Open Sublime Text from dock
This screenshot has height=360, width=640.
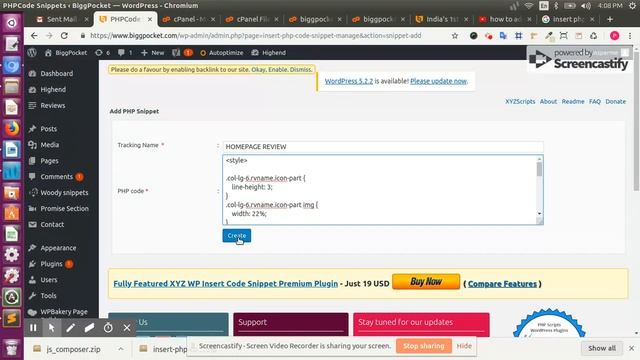point(11,318)
